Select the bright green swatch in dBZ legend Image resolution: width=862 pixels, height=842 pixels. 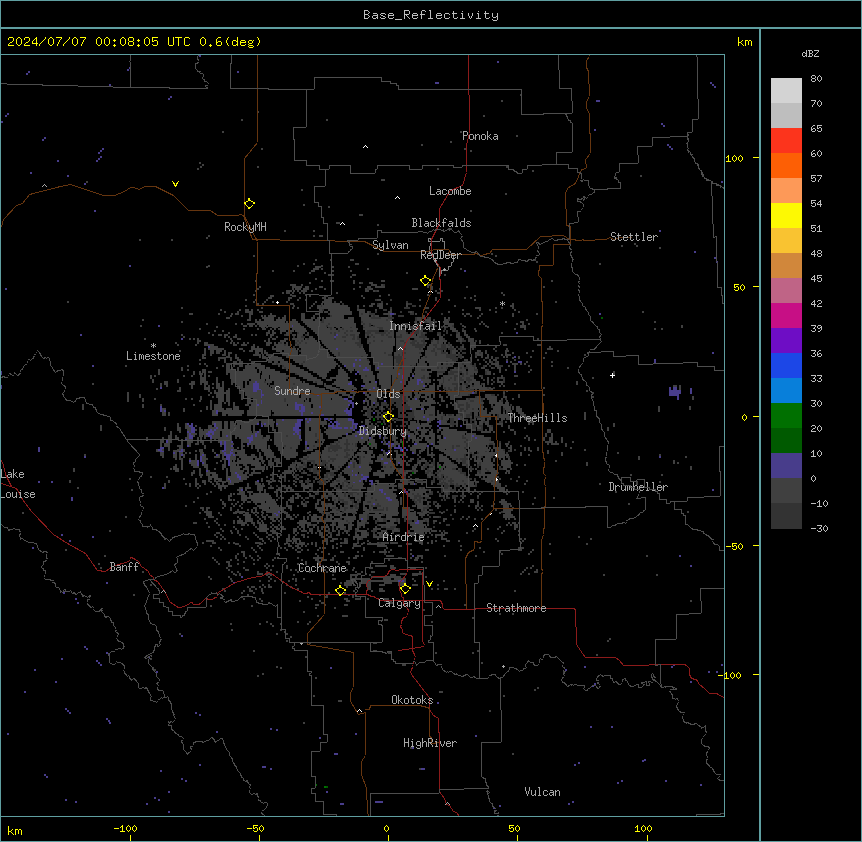tap(786, 416)
